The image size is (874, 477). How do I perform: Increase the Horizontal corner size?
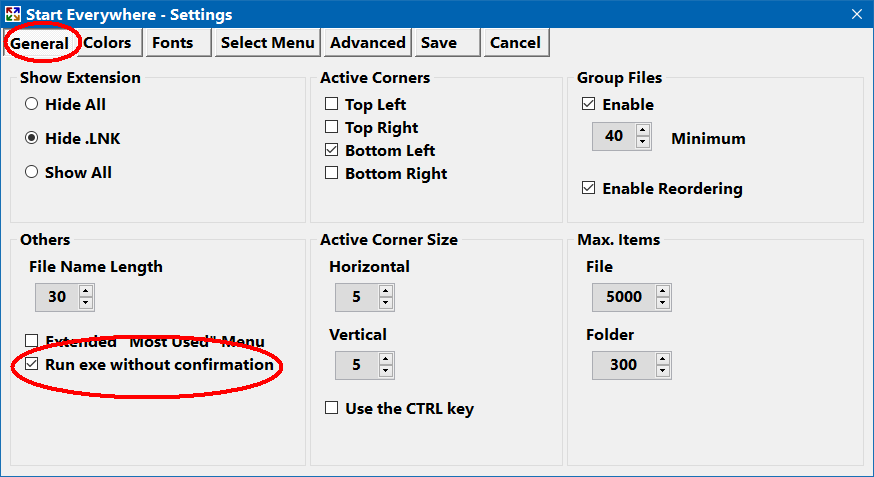click(386, 291)
